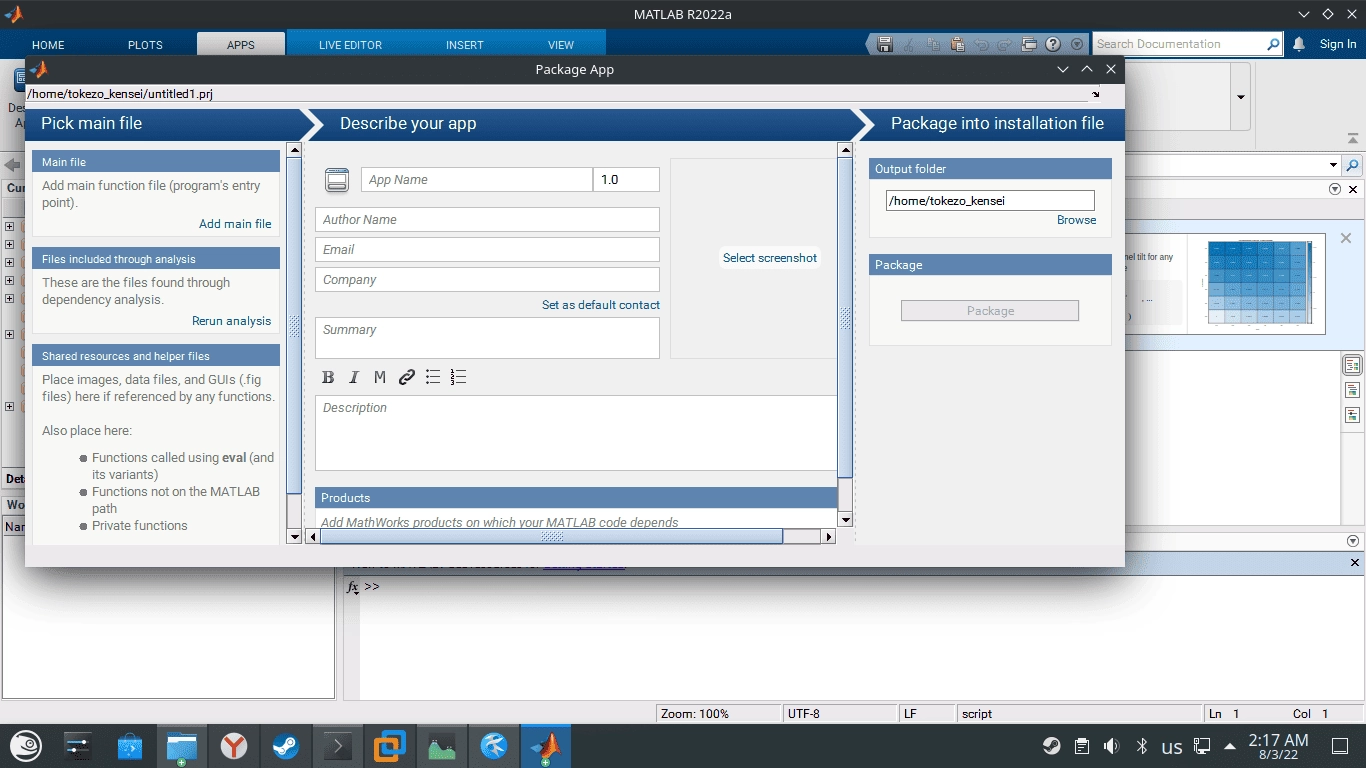Browse for output folder
This screenshot has width=1366, height=768.
pyautogui.click(x=1076, y=220)
